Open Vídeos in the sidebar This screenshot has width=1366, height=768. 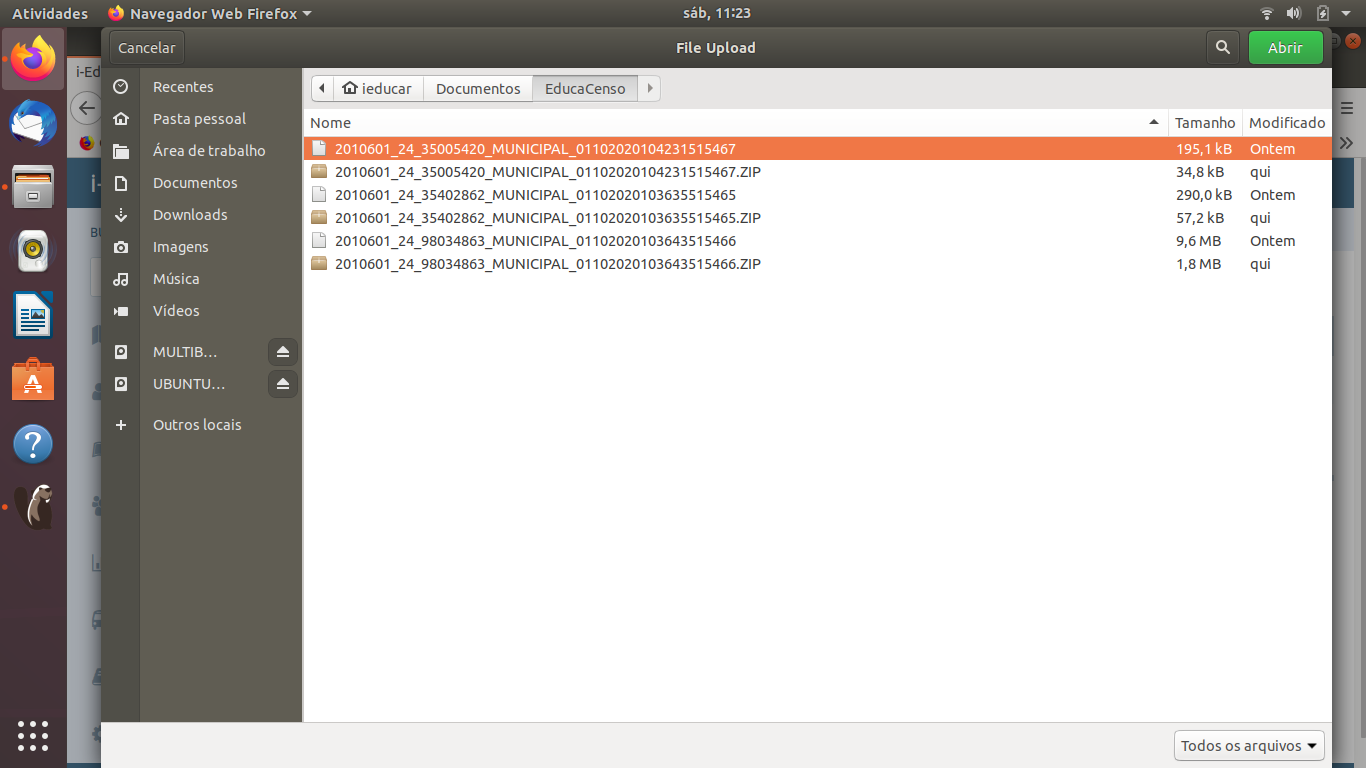pos(176,311)
